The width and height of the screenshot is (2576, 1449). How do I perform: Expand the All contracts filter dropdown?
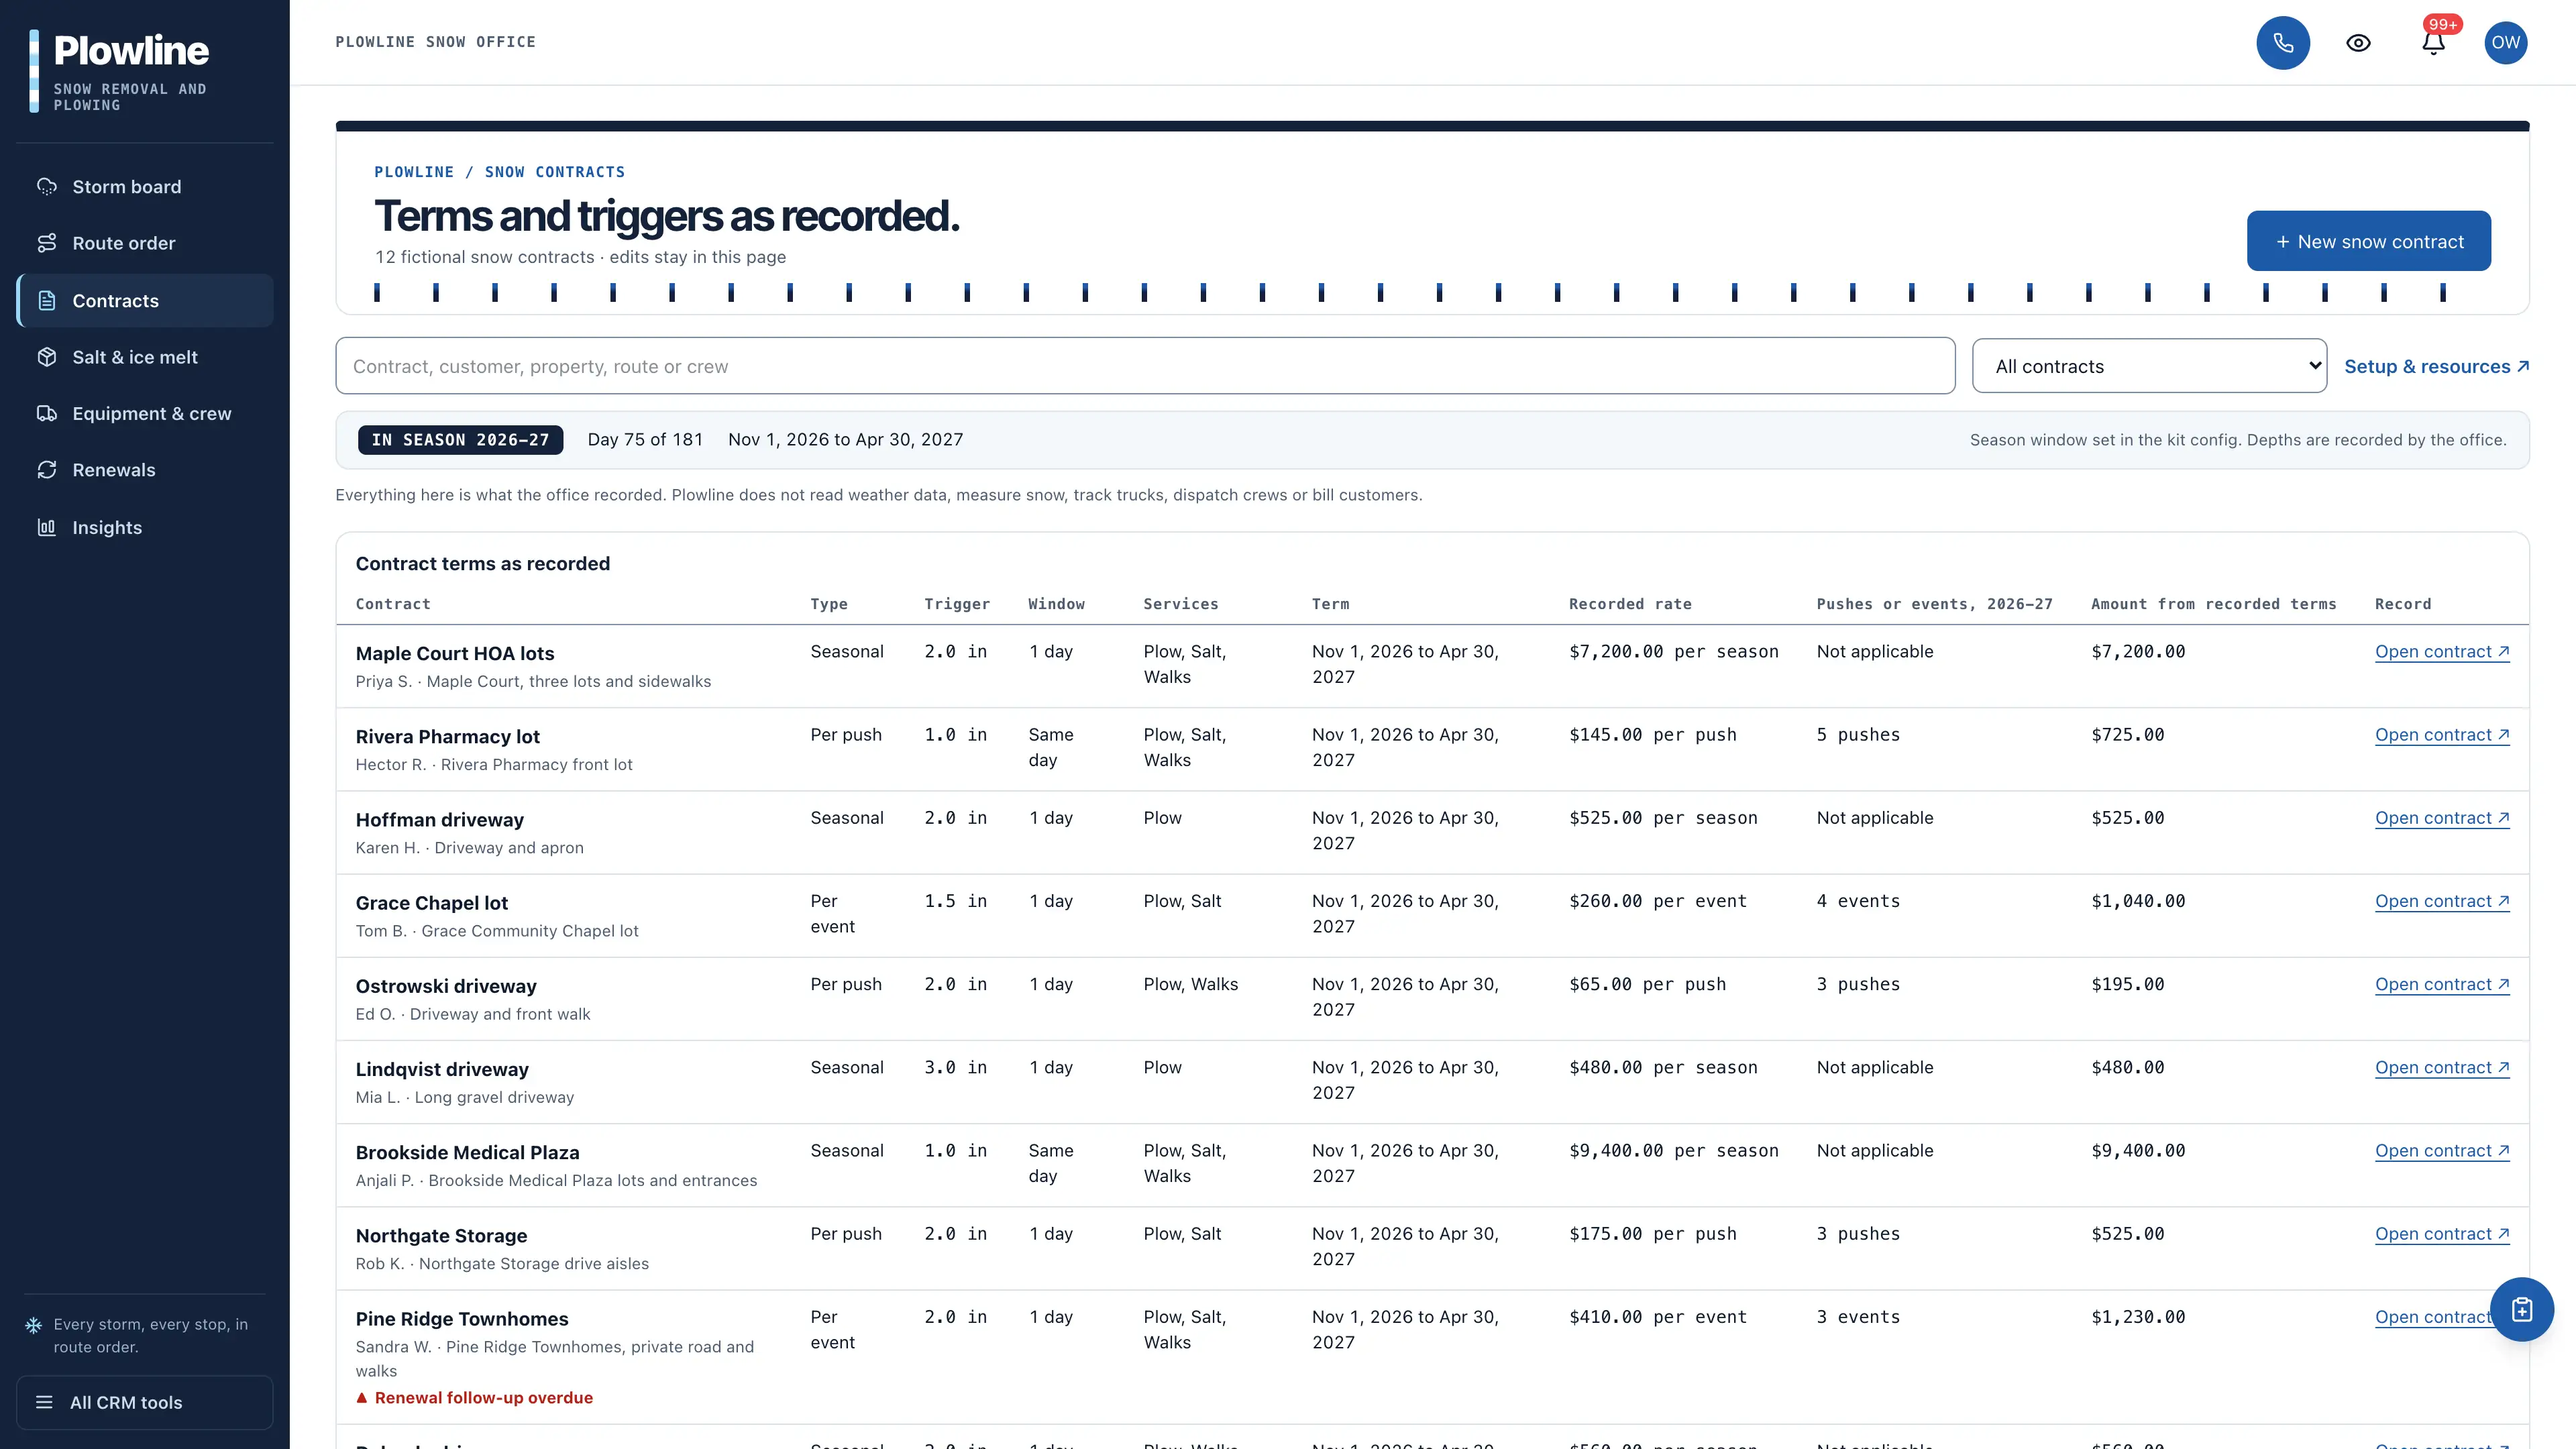(2149, 366)
